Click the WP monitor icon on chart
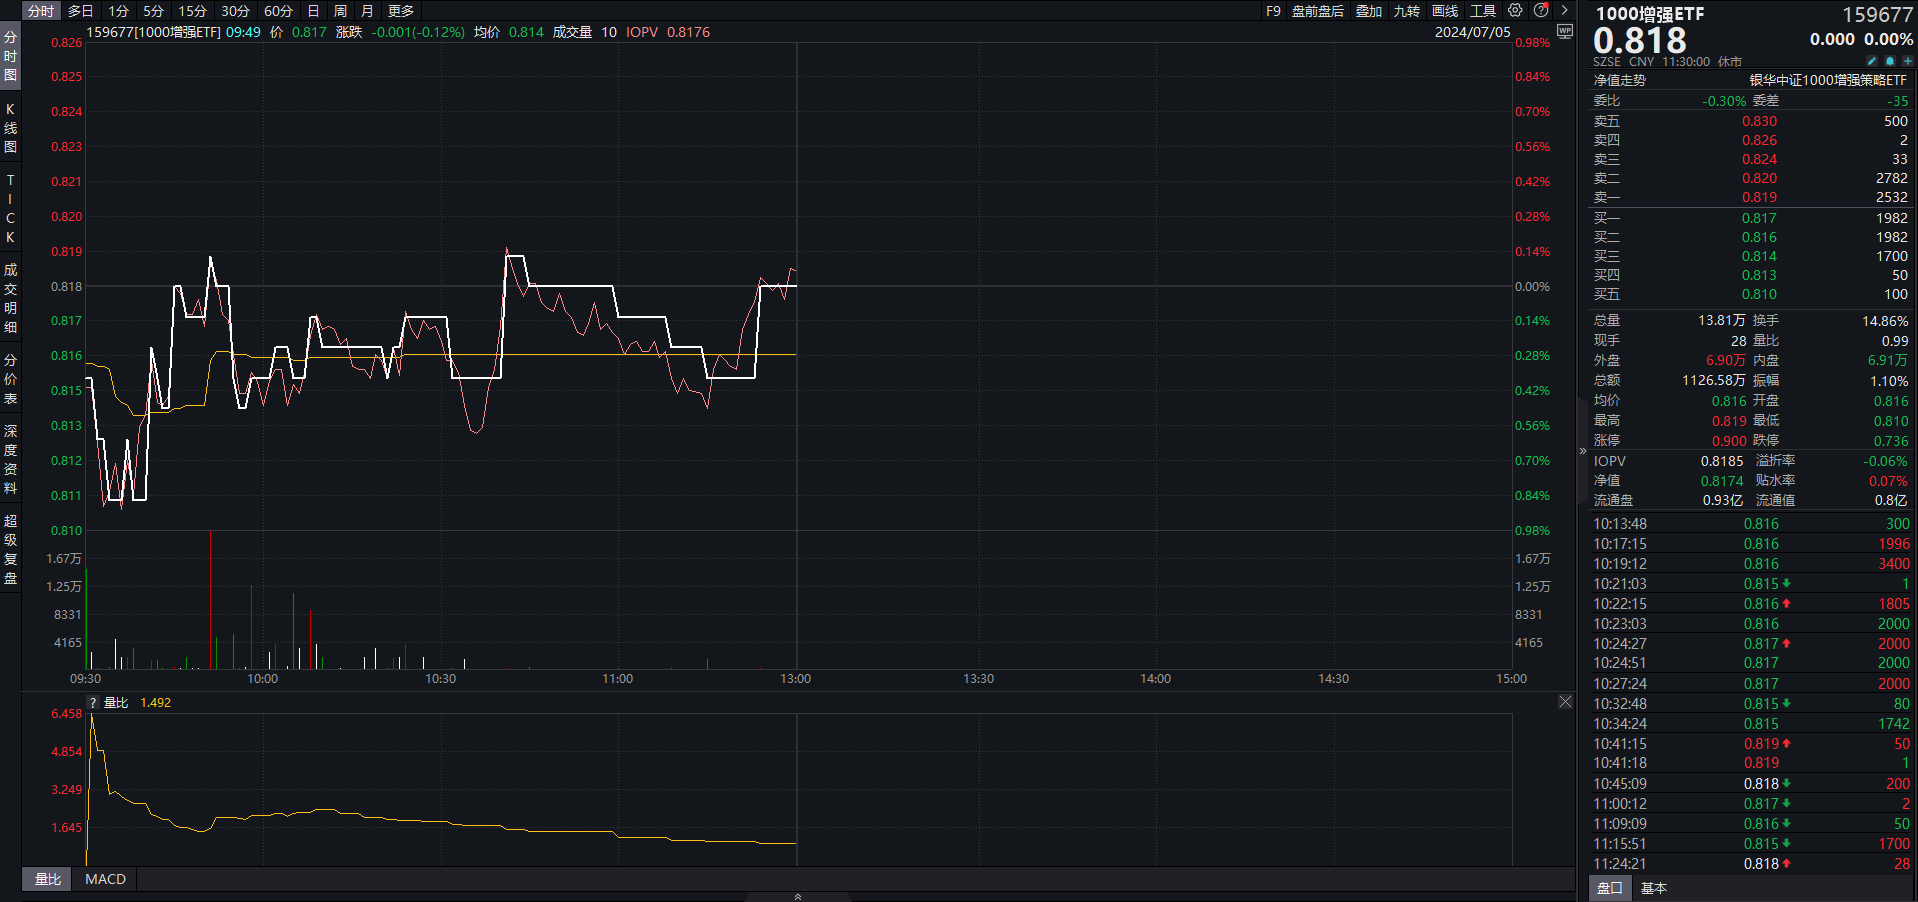 [1565, 32]
